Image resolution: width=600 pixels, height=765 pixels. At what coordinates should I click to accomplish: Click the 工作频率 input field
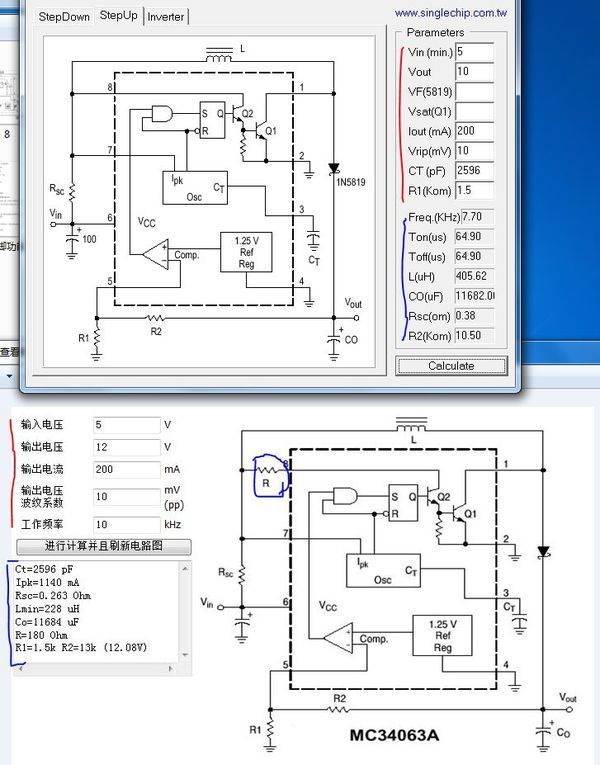point(127,524)
